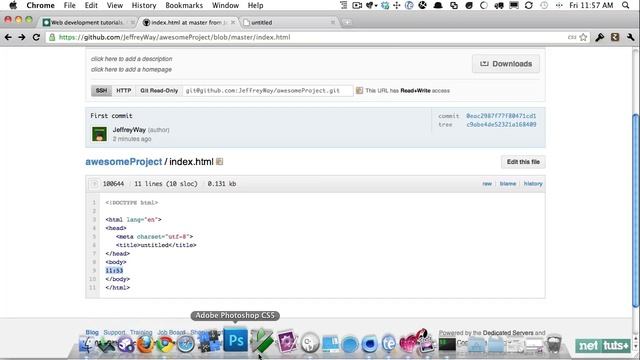Open the Edit menu

pos(91,5)
